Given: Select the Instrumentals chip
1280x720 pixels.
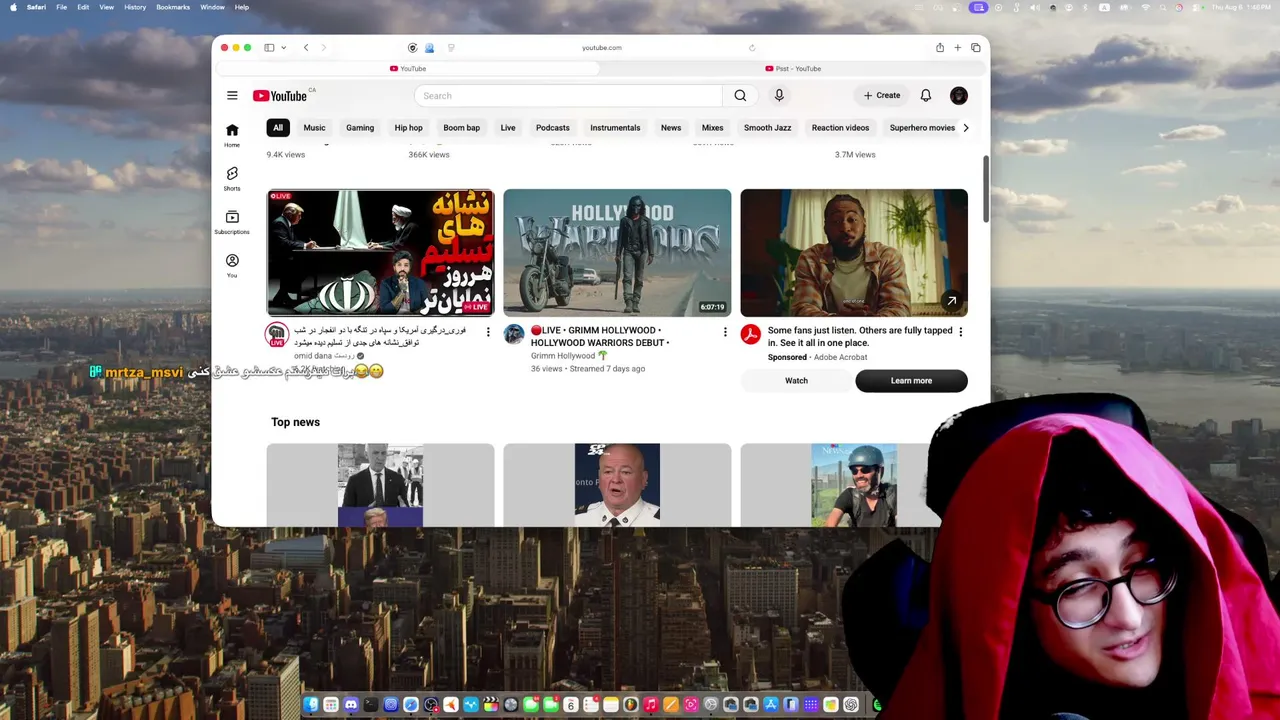Looking at the screenshot, I should click(x=615, y=128).
